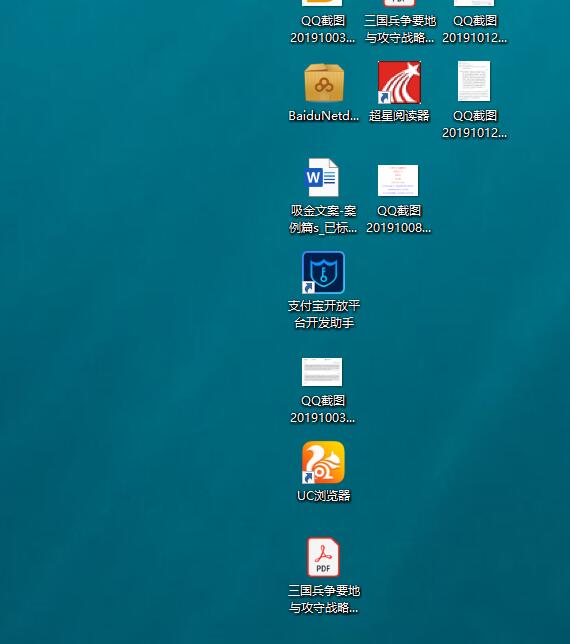Click the QQ截图20191003 label above BaiduNetdisk
570x644 pixels.
coord(323,29)
